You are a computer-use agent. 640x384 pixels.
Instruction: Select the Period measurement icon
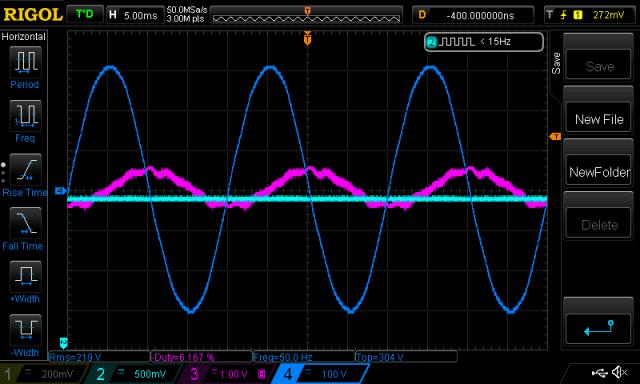click(x=25, y=62)
